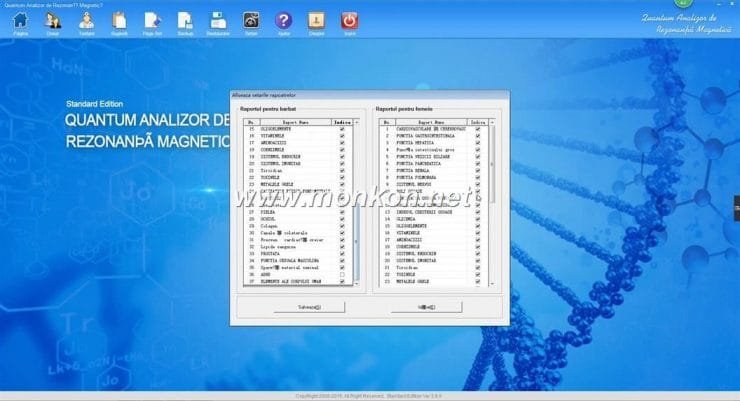Enable the unchecked ADHD checkbox
740x401 pixels.
342,275
